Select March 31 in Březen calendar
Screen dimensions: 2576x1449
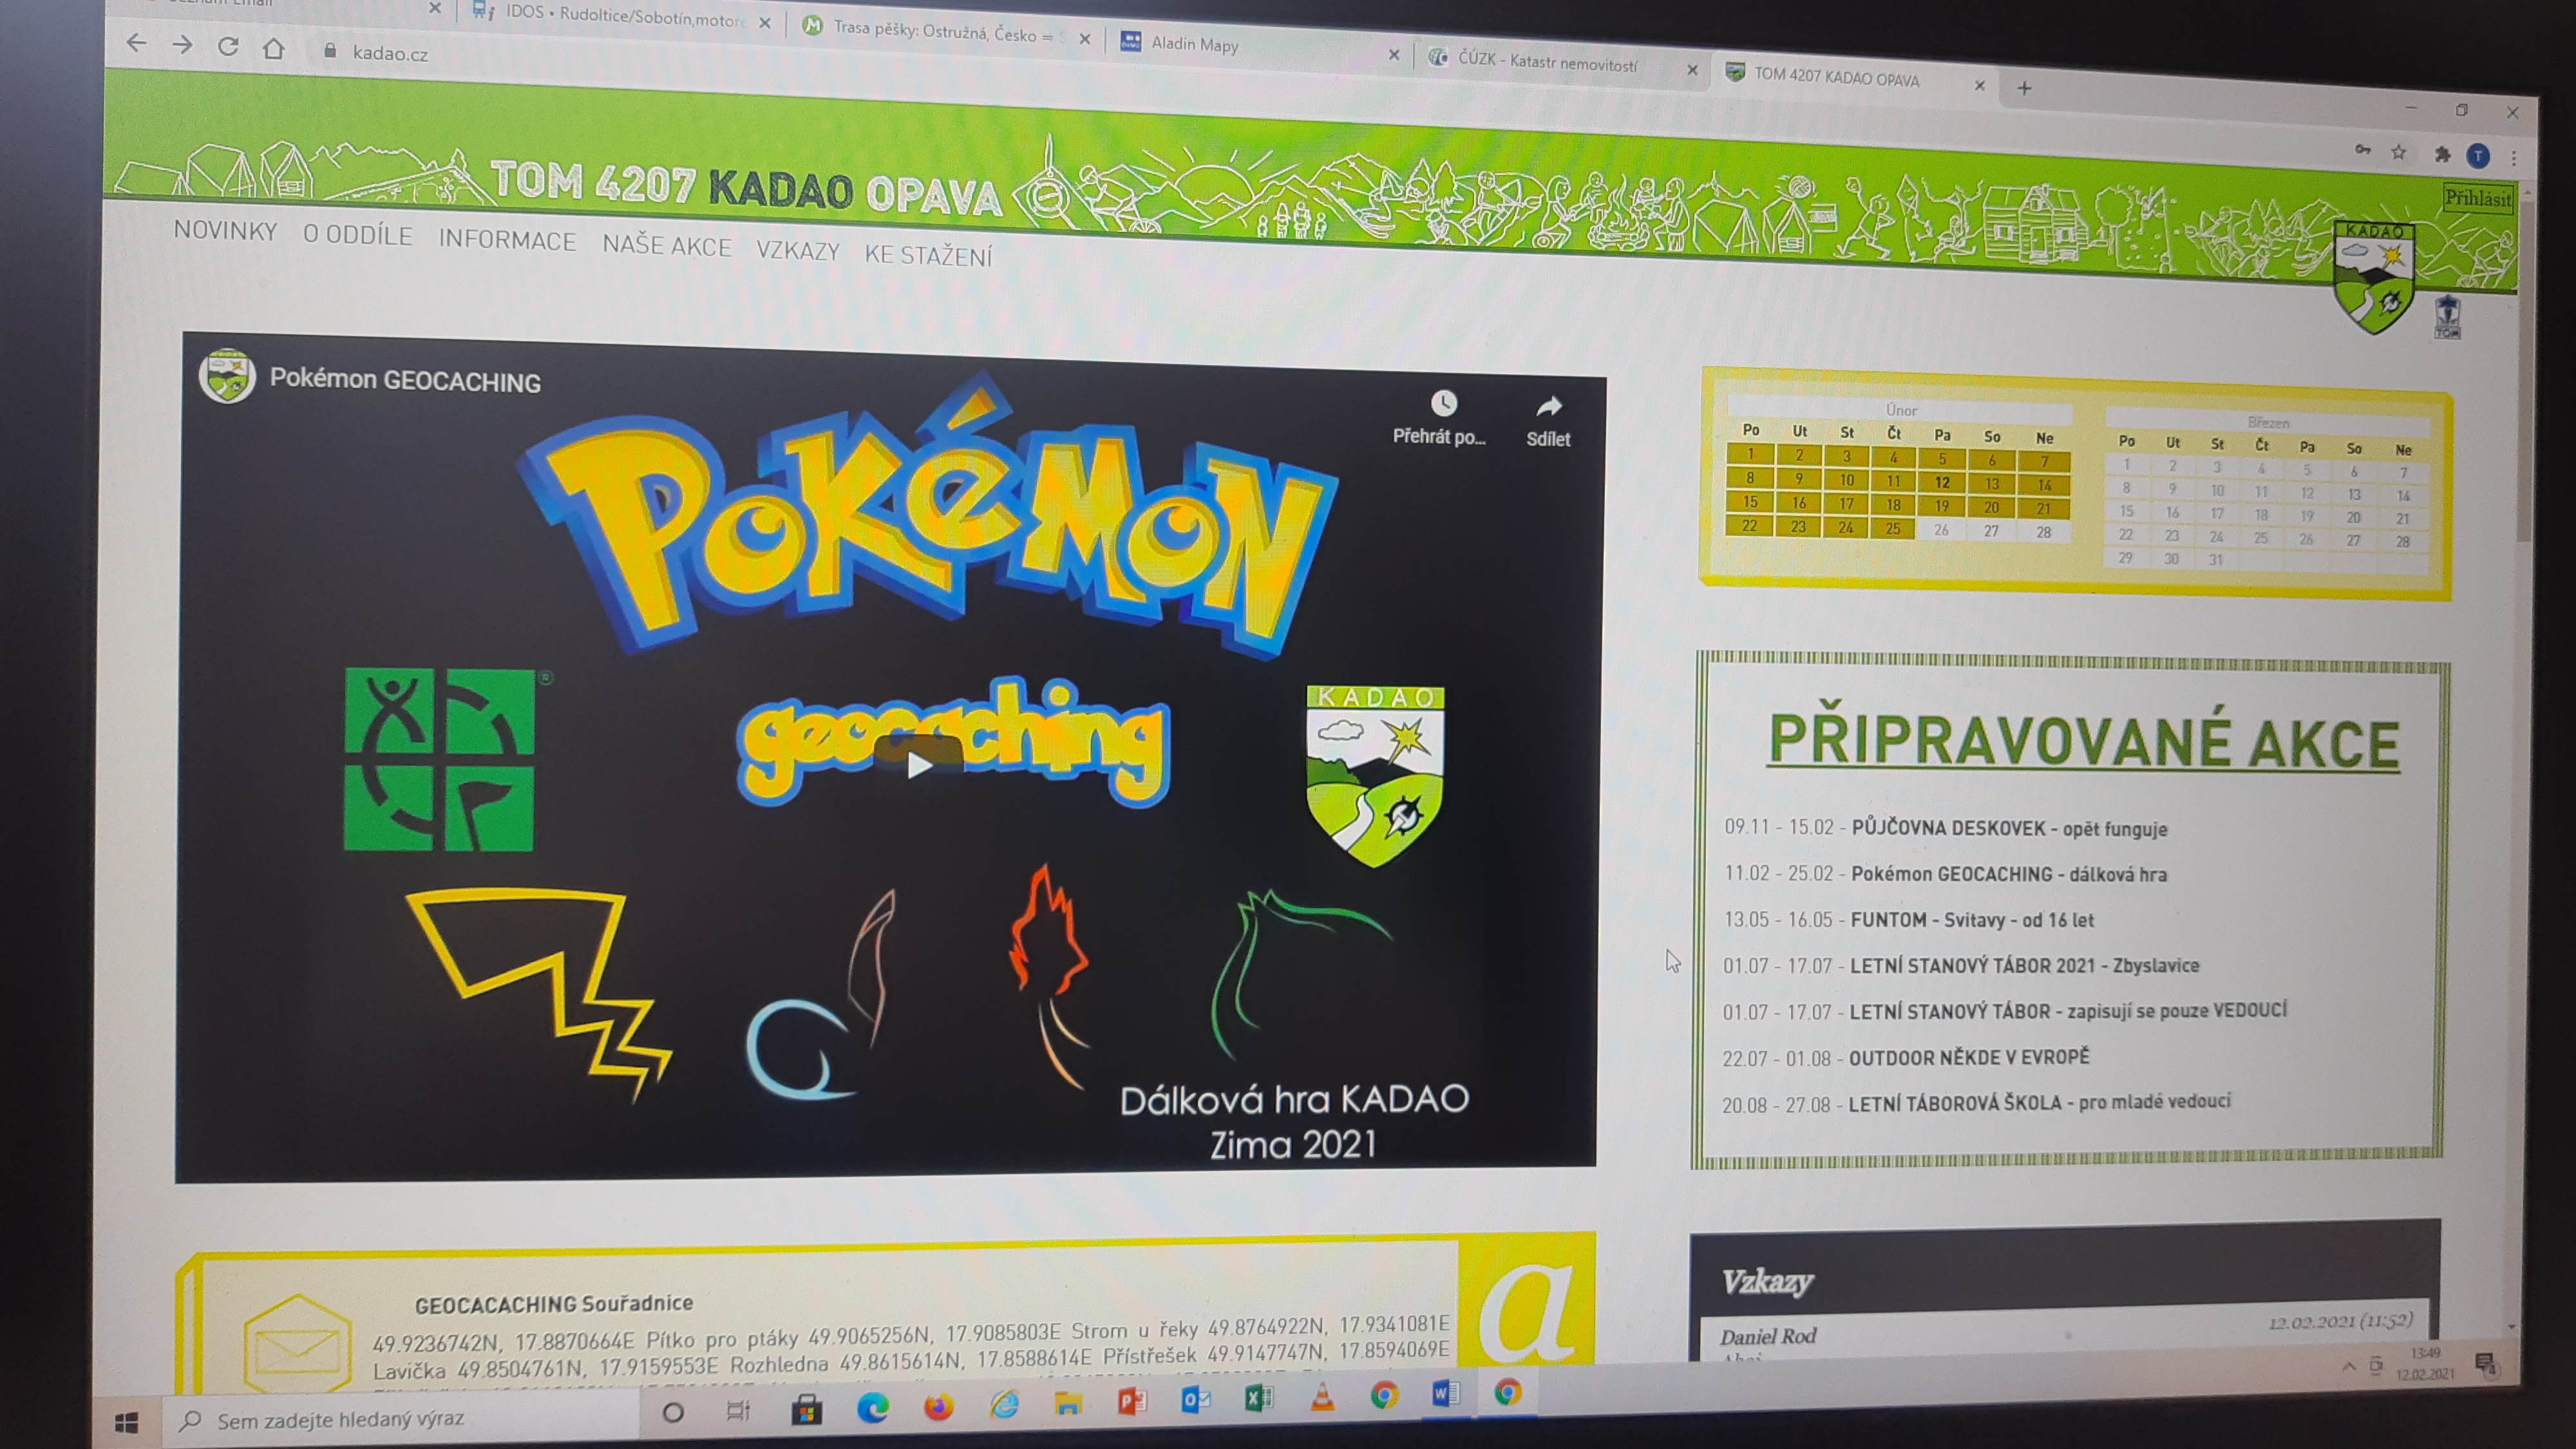(2216, 560)
